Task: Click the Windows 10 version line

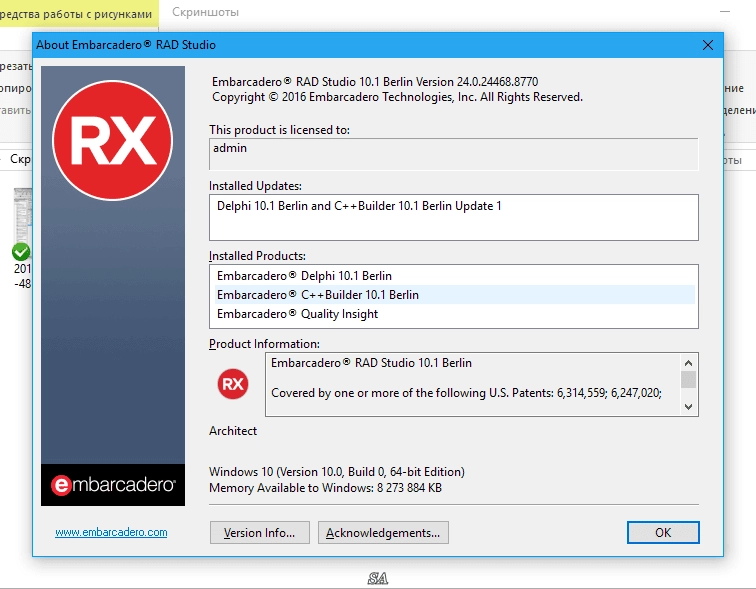Action: pyautogui.click(x=337, y=471)
